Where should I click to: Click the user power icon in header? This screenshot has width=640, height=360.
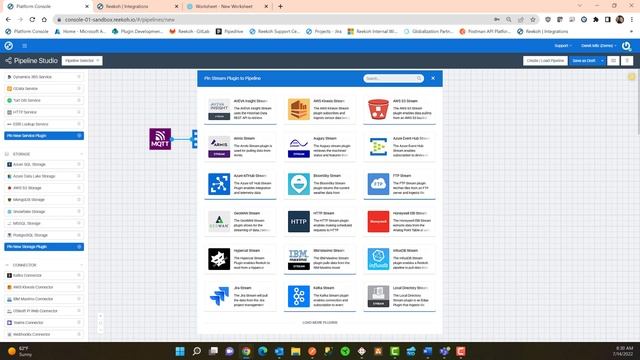pos(627,46)
